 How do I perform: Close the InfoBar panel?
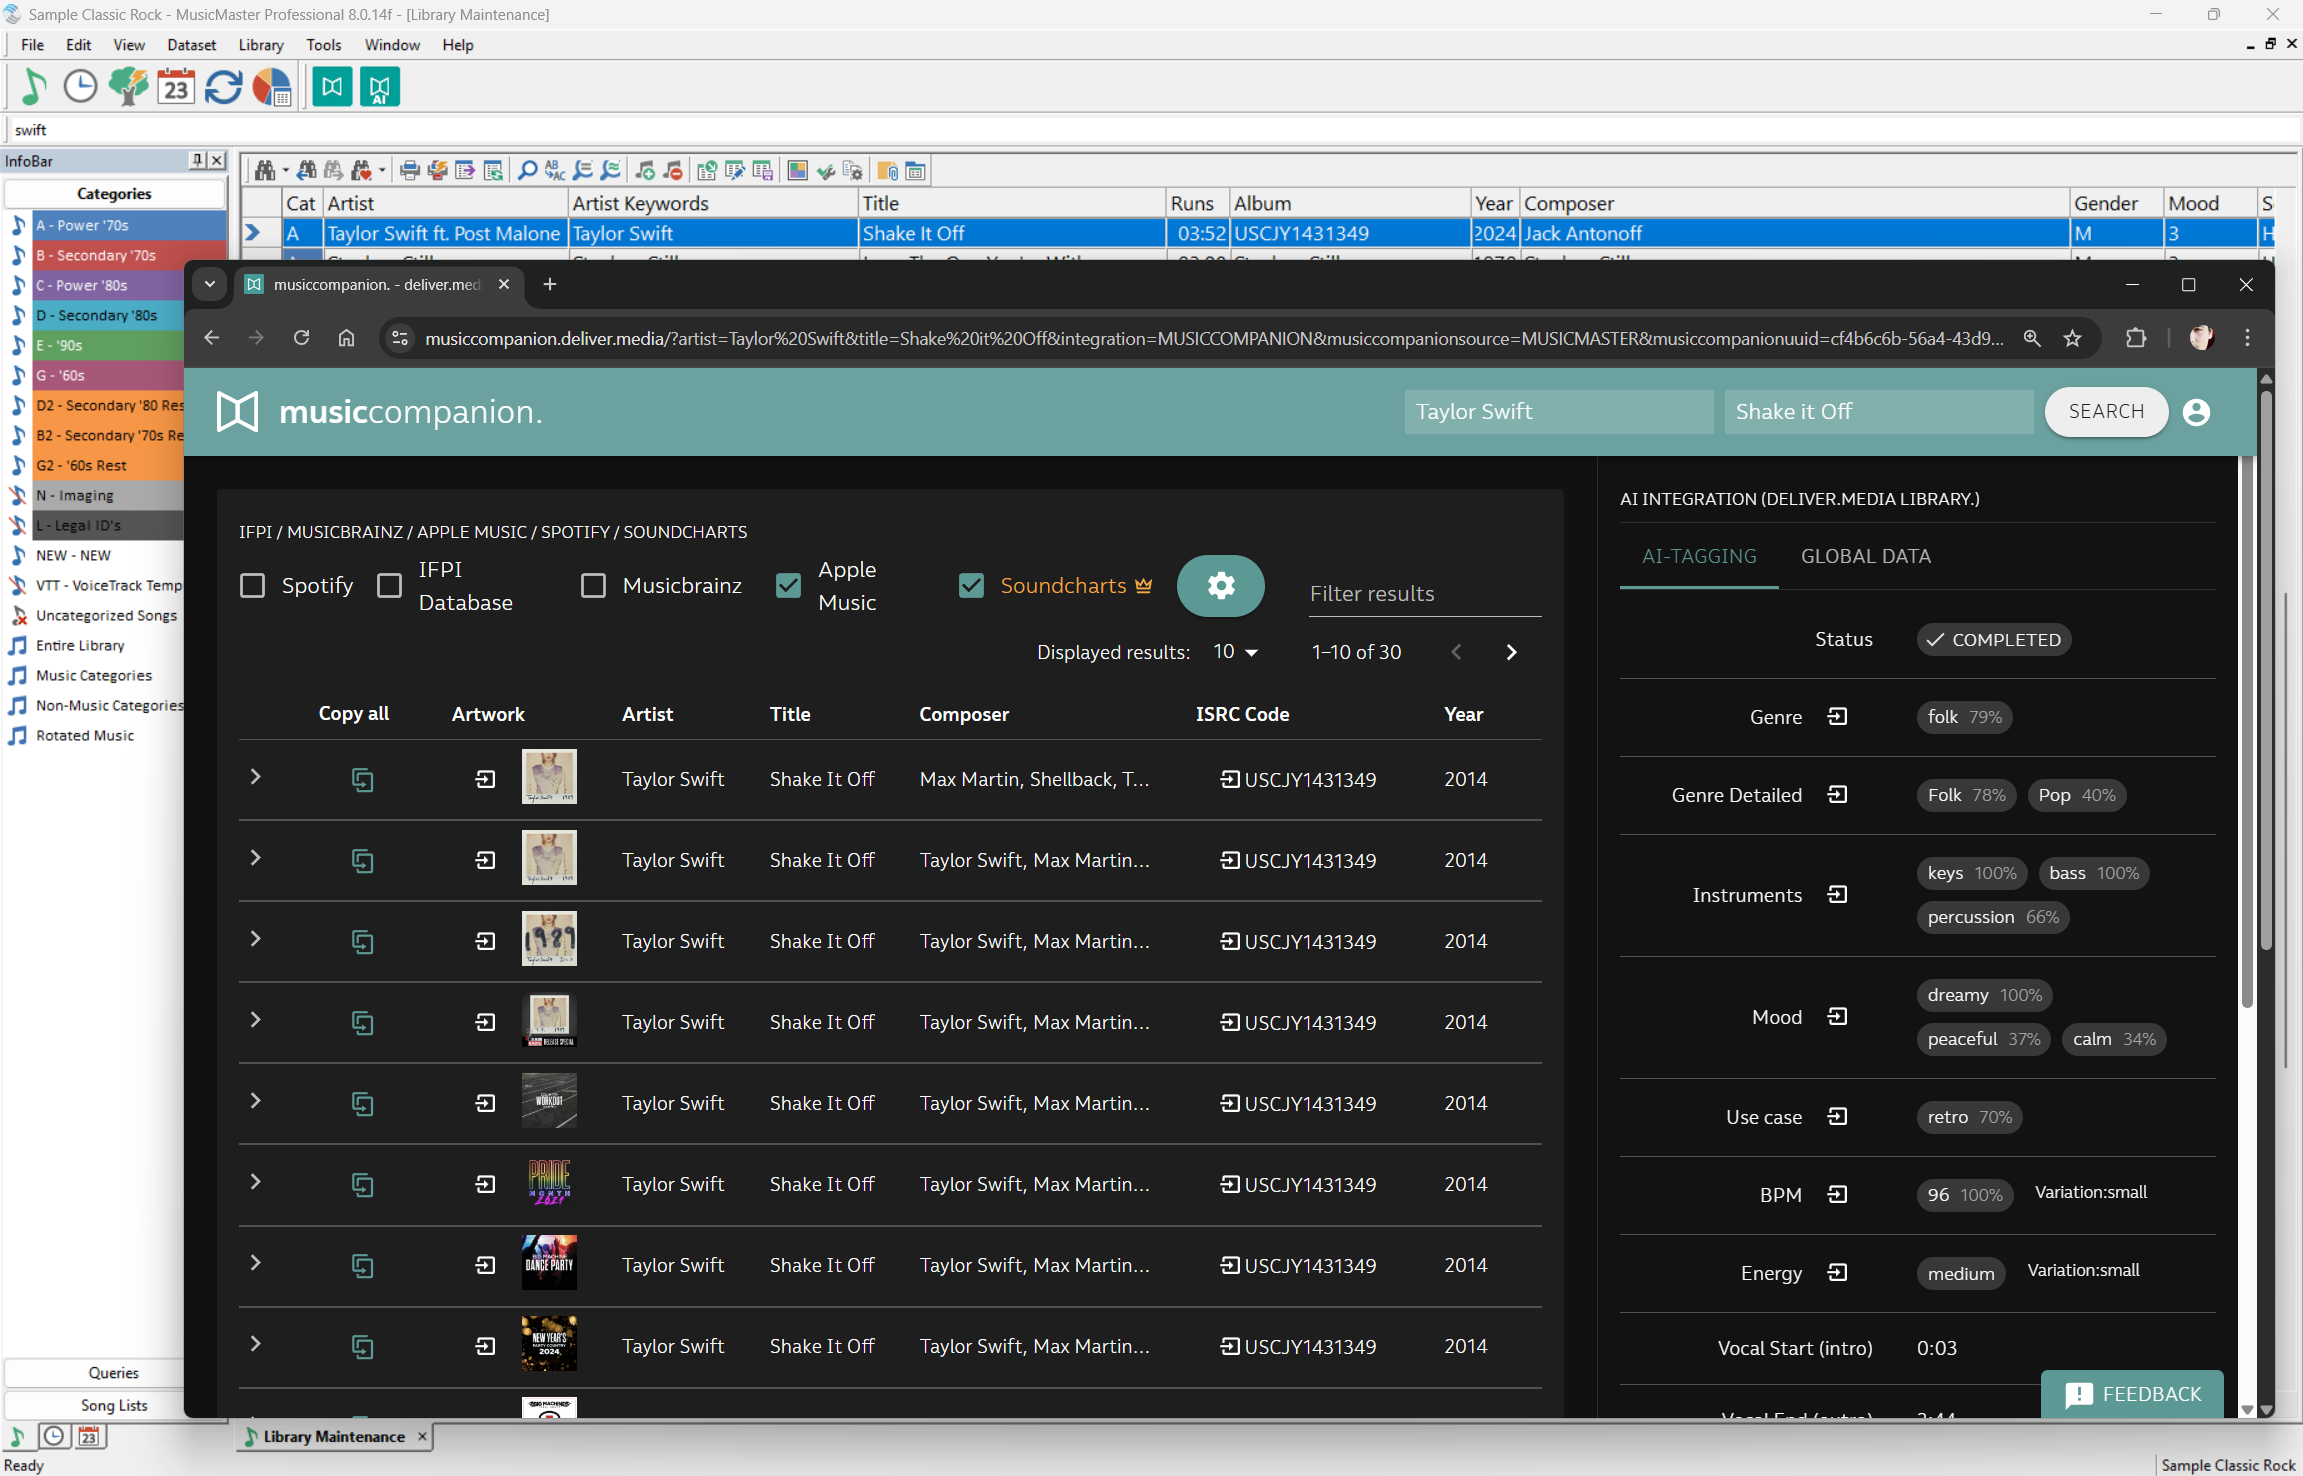(x=217, y=160)
